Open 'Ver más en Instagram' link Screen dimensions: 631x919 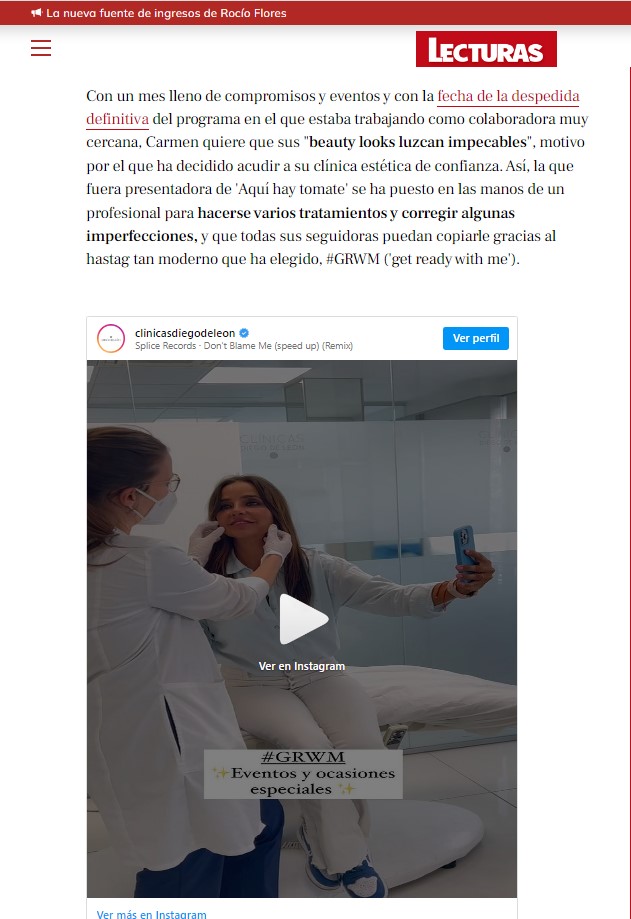[x=151, y=914]
